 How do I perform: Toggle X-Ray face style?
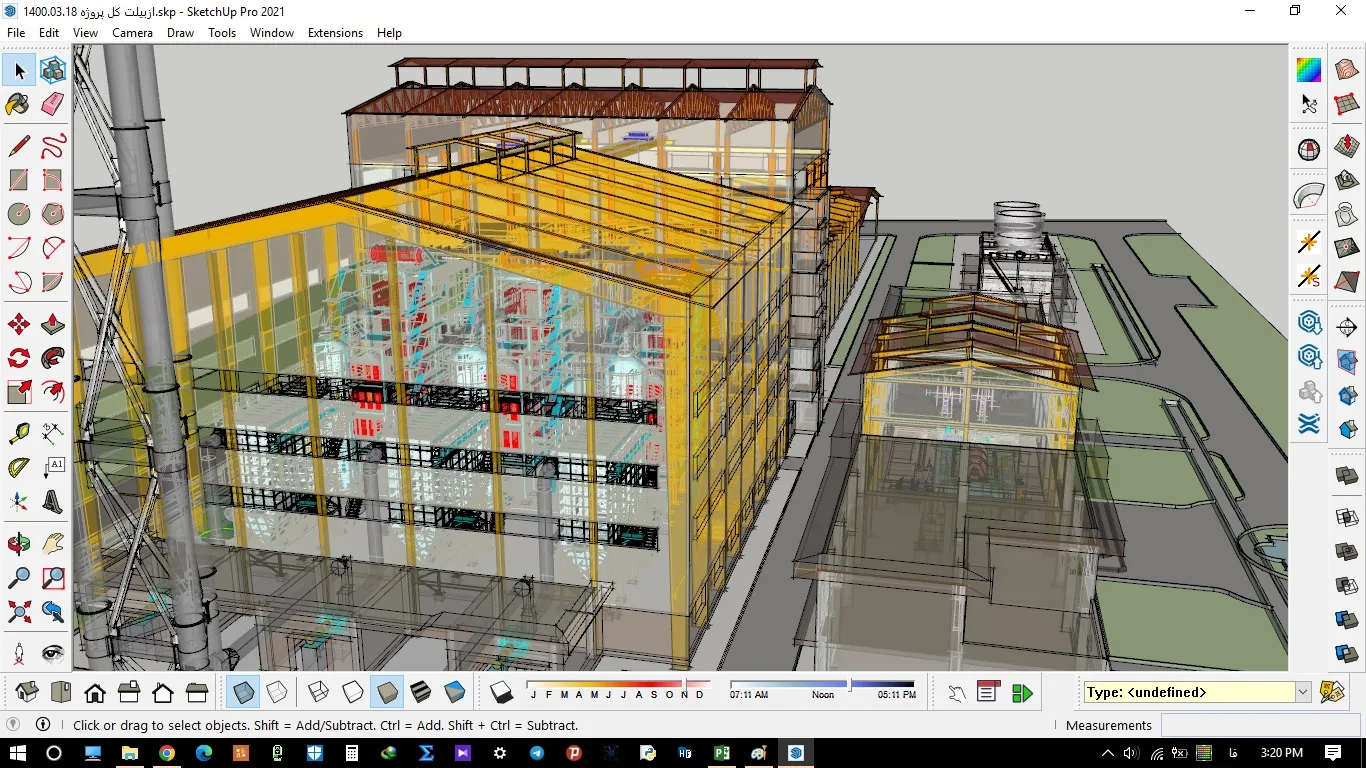pyautogui.click(x=242, y=692)
